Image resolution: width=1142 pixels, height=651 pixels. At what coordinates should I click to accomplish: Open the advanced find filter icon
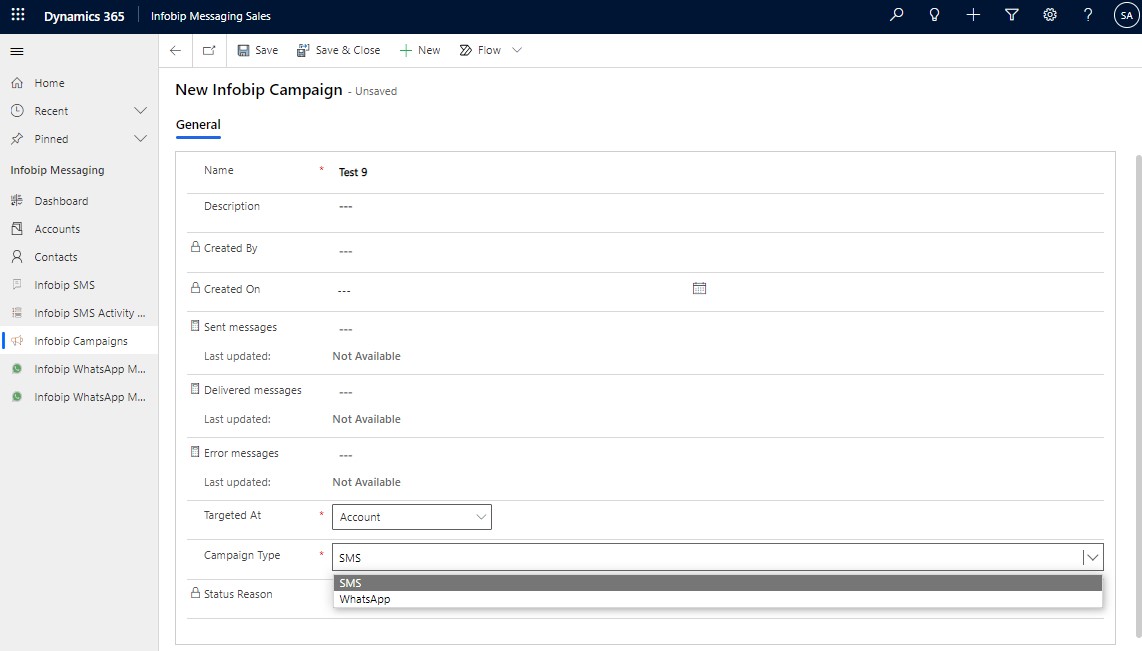pyautogui.click(x=1011, y=15)
